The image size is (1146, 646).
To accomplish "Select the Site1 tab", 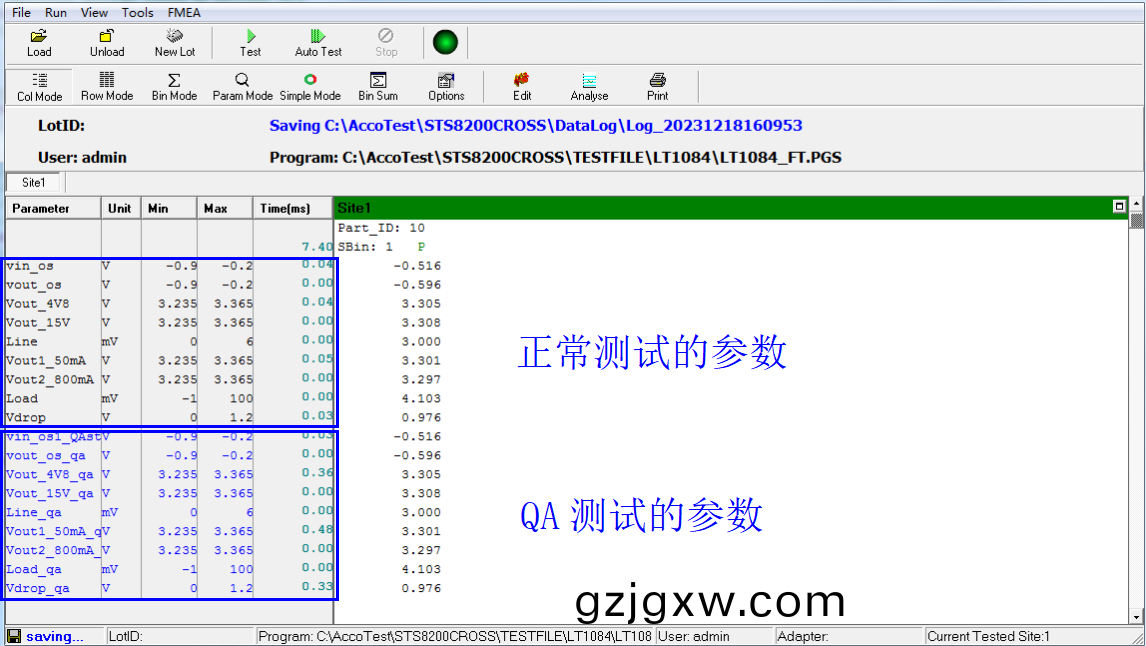I will [33, 182].
